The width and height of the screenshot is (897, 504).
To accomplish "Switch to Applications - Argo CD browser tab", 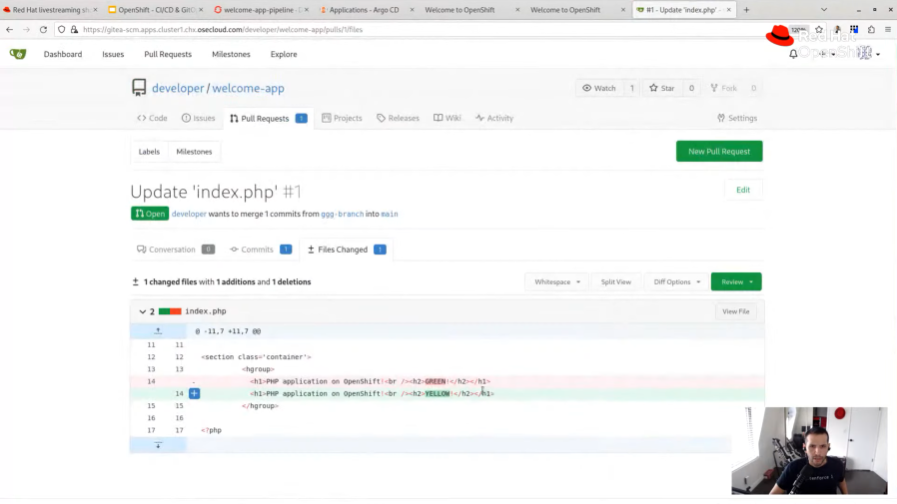I will [x=365, y=10].
